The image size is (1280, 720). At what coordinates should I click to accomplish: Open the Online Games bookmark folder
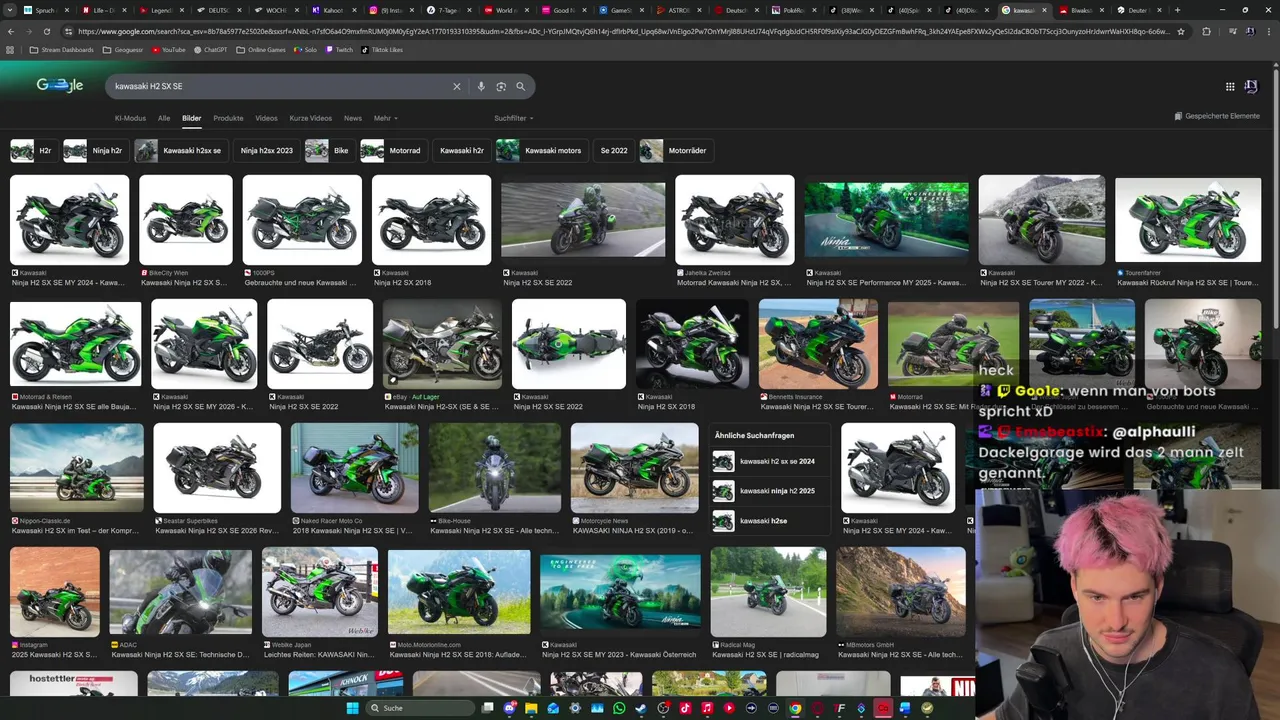[x=261, y=49]
